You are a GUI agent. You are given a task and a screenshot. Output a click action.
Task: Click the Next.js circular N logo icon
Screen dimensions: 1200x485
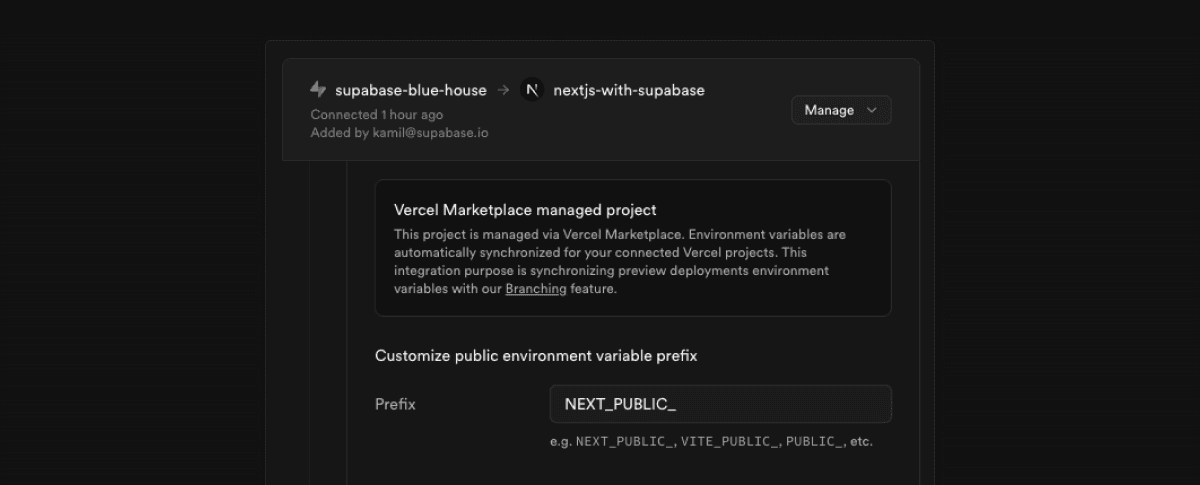coord(532,90)
